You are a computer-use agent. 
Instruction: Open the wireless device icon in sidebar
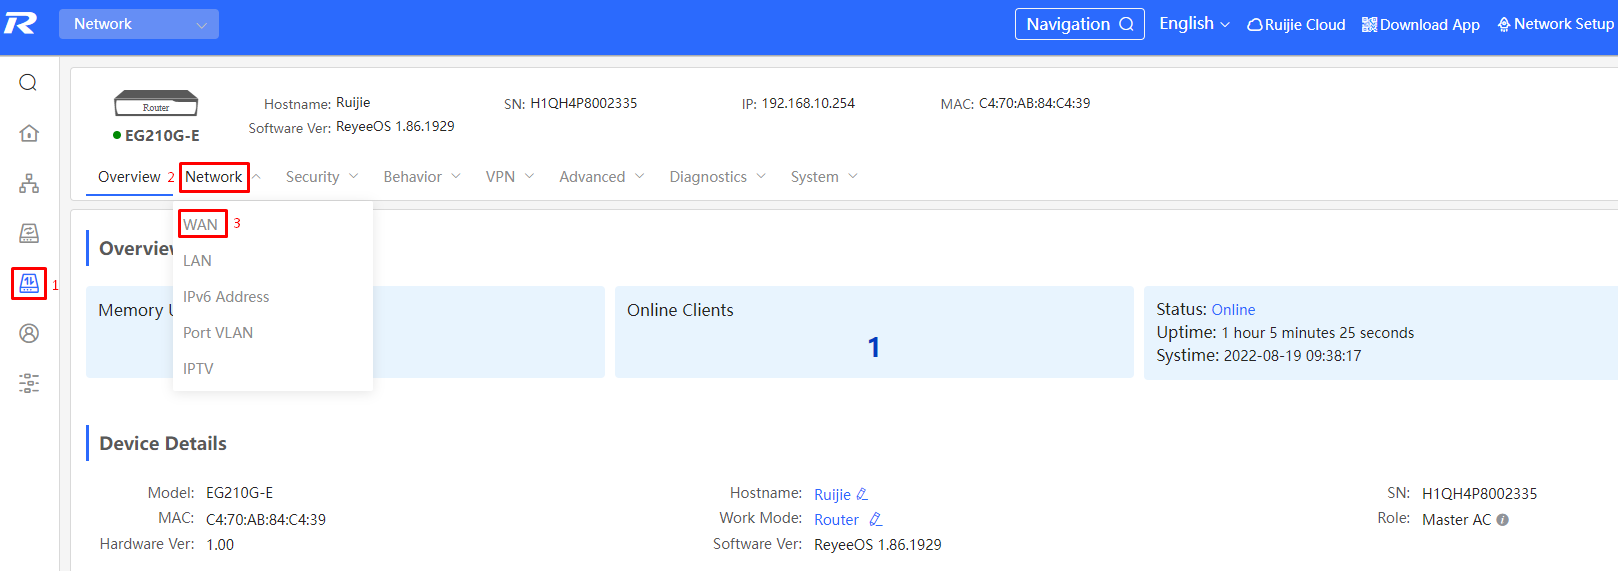(x=29, y=233)
